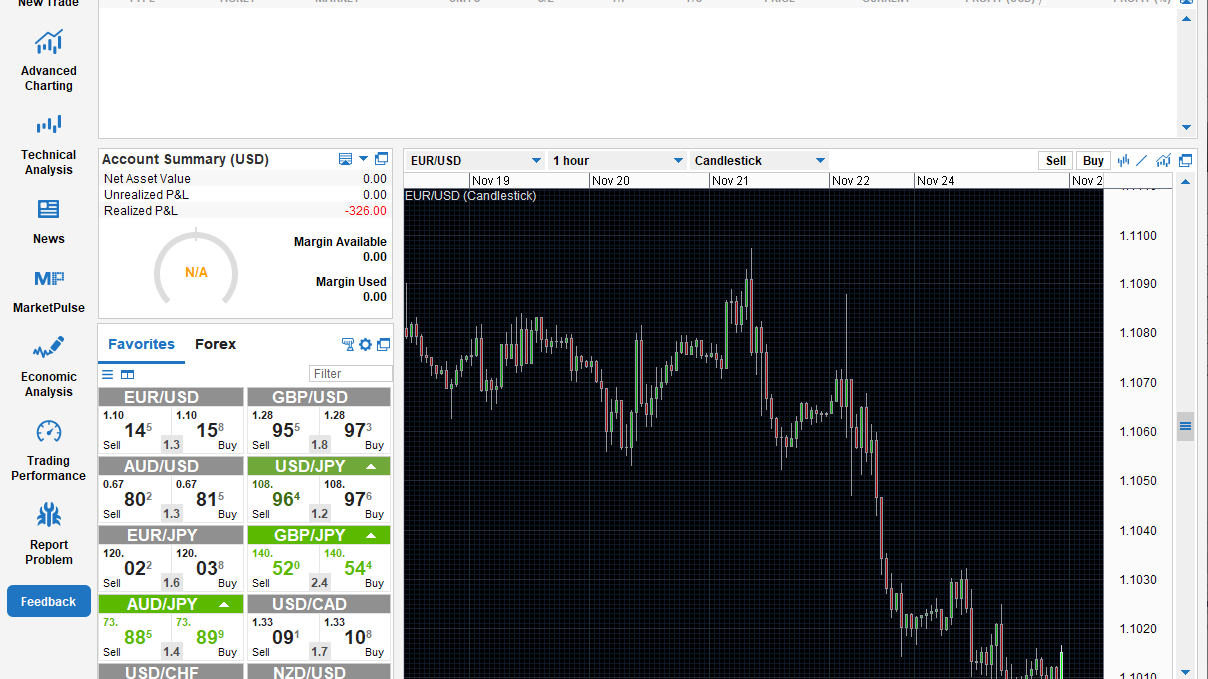The width and height of the screenshot is (1208, 679).
Task: Click the AUD/JPY up-arrow indicator
Action: [x=224, y=605]
